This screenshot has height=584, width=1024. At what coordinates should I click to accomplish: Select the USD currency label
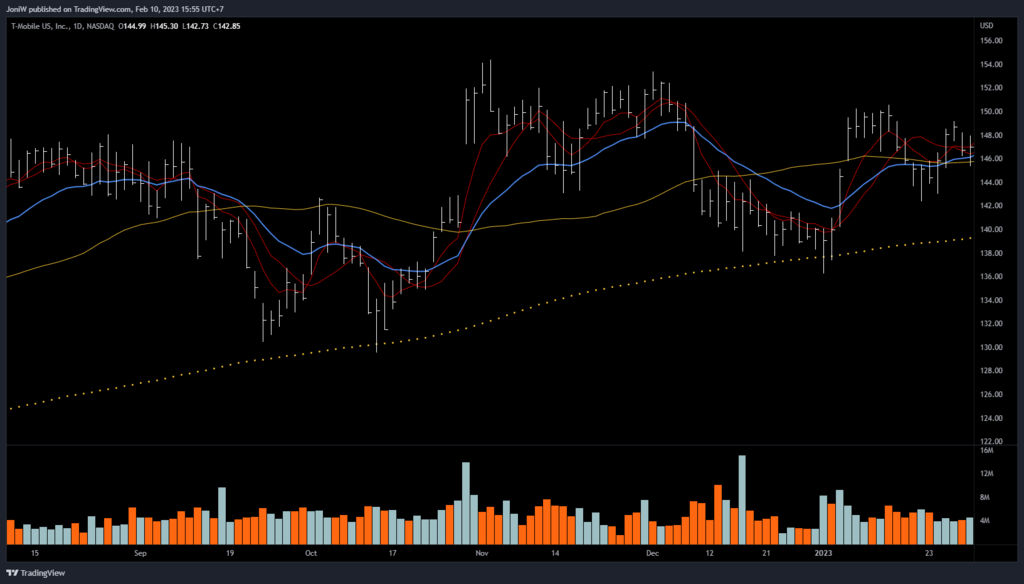pos(985,25)
